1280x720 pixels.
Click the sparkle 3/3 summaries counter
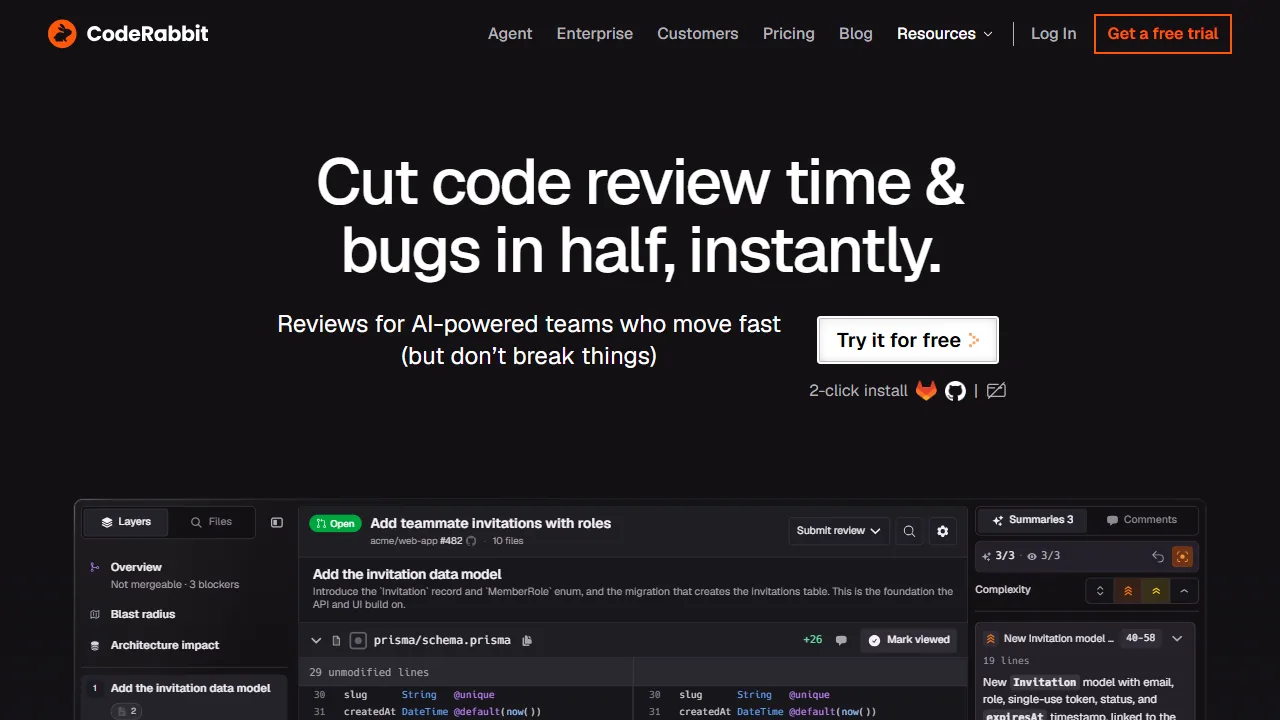click(x=998, y=556)
